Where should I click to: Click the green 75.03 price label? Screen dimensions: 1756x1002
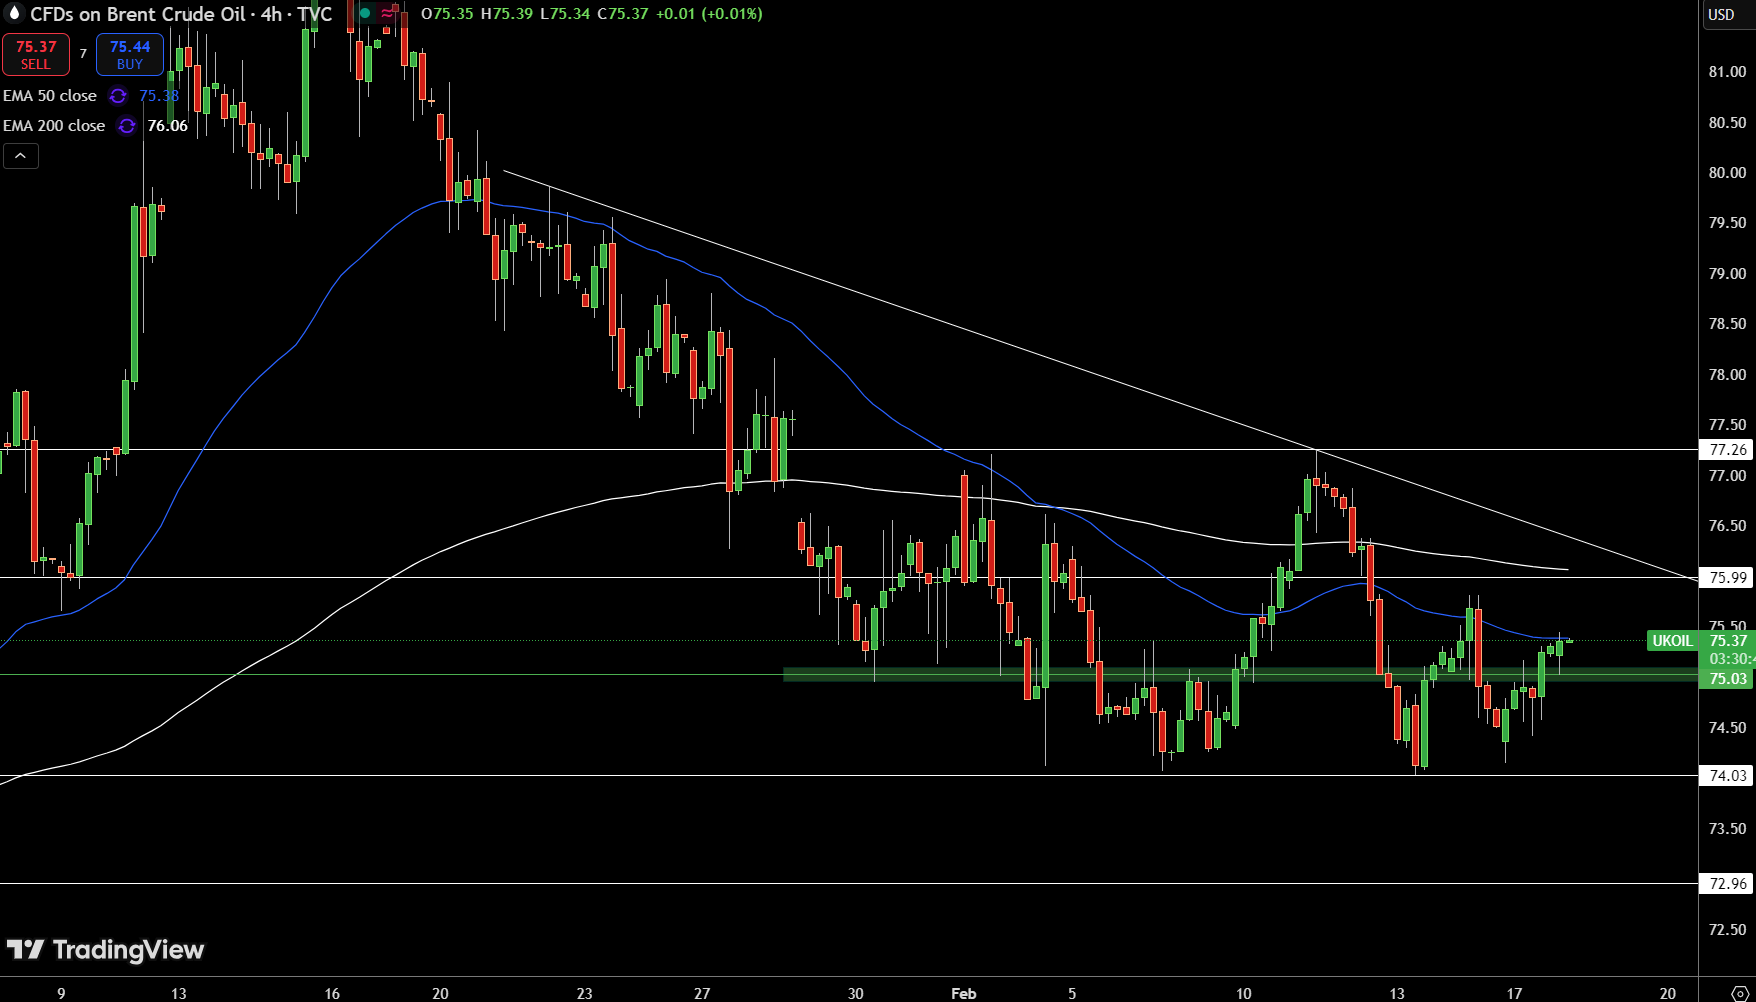(x=1727, y=679)
